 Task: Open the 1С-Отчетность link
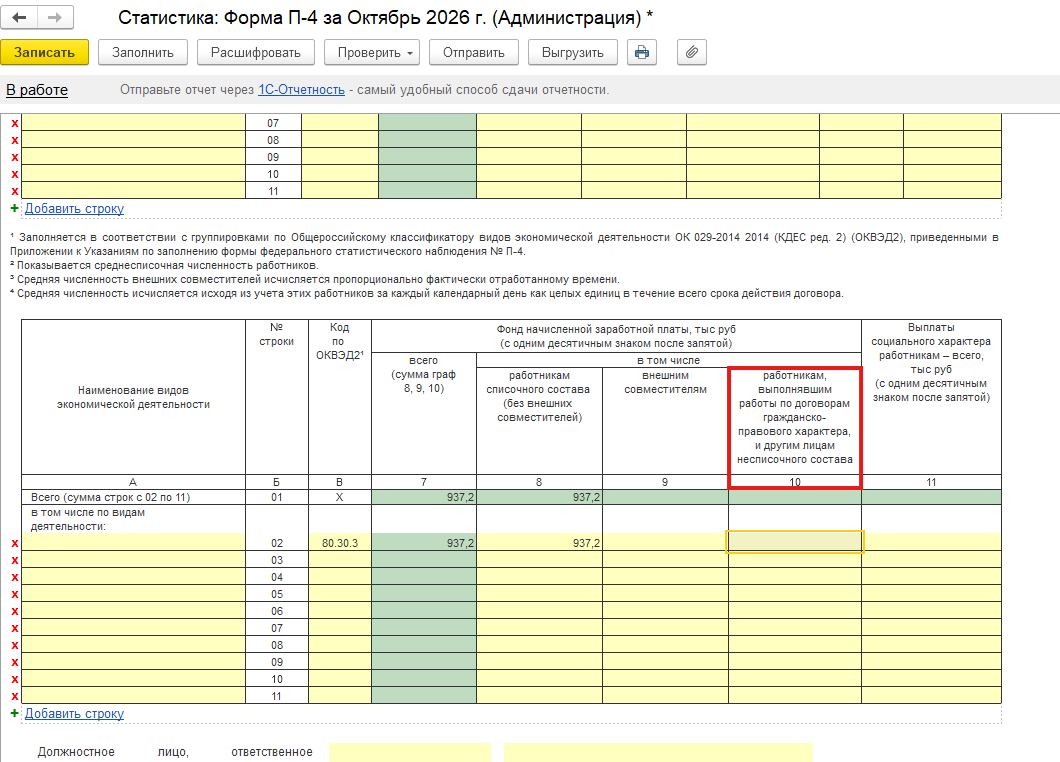pyautogui.click(x=302, y=90)
